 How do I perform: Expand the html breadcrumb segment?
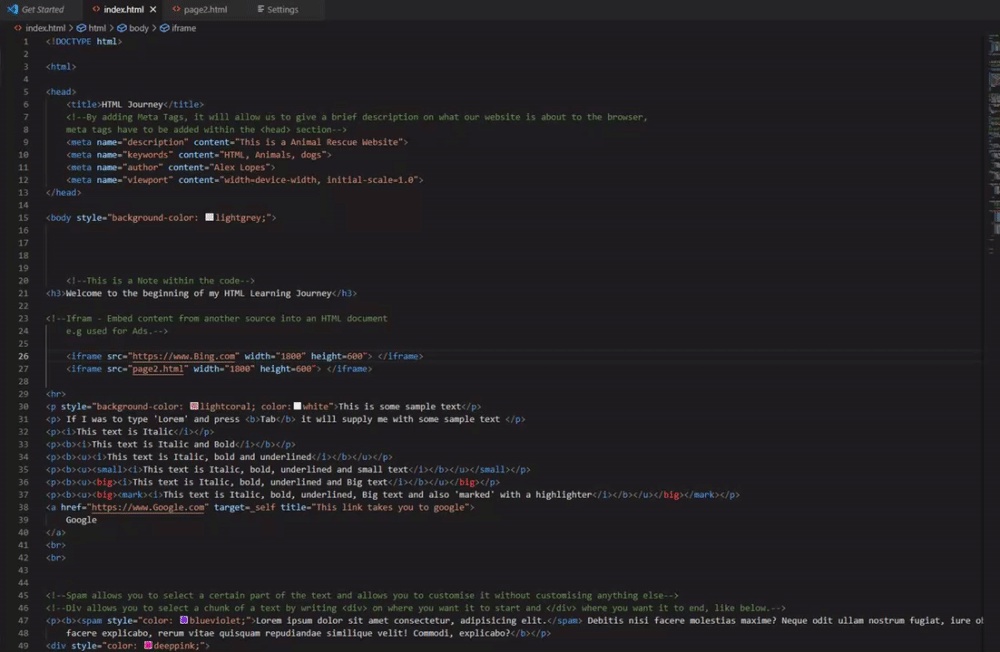click(x=97, y=28)
